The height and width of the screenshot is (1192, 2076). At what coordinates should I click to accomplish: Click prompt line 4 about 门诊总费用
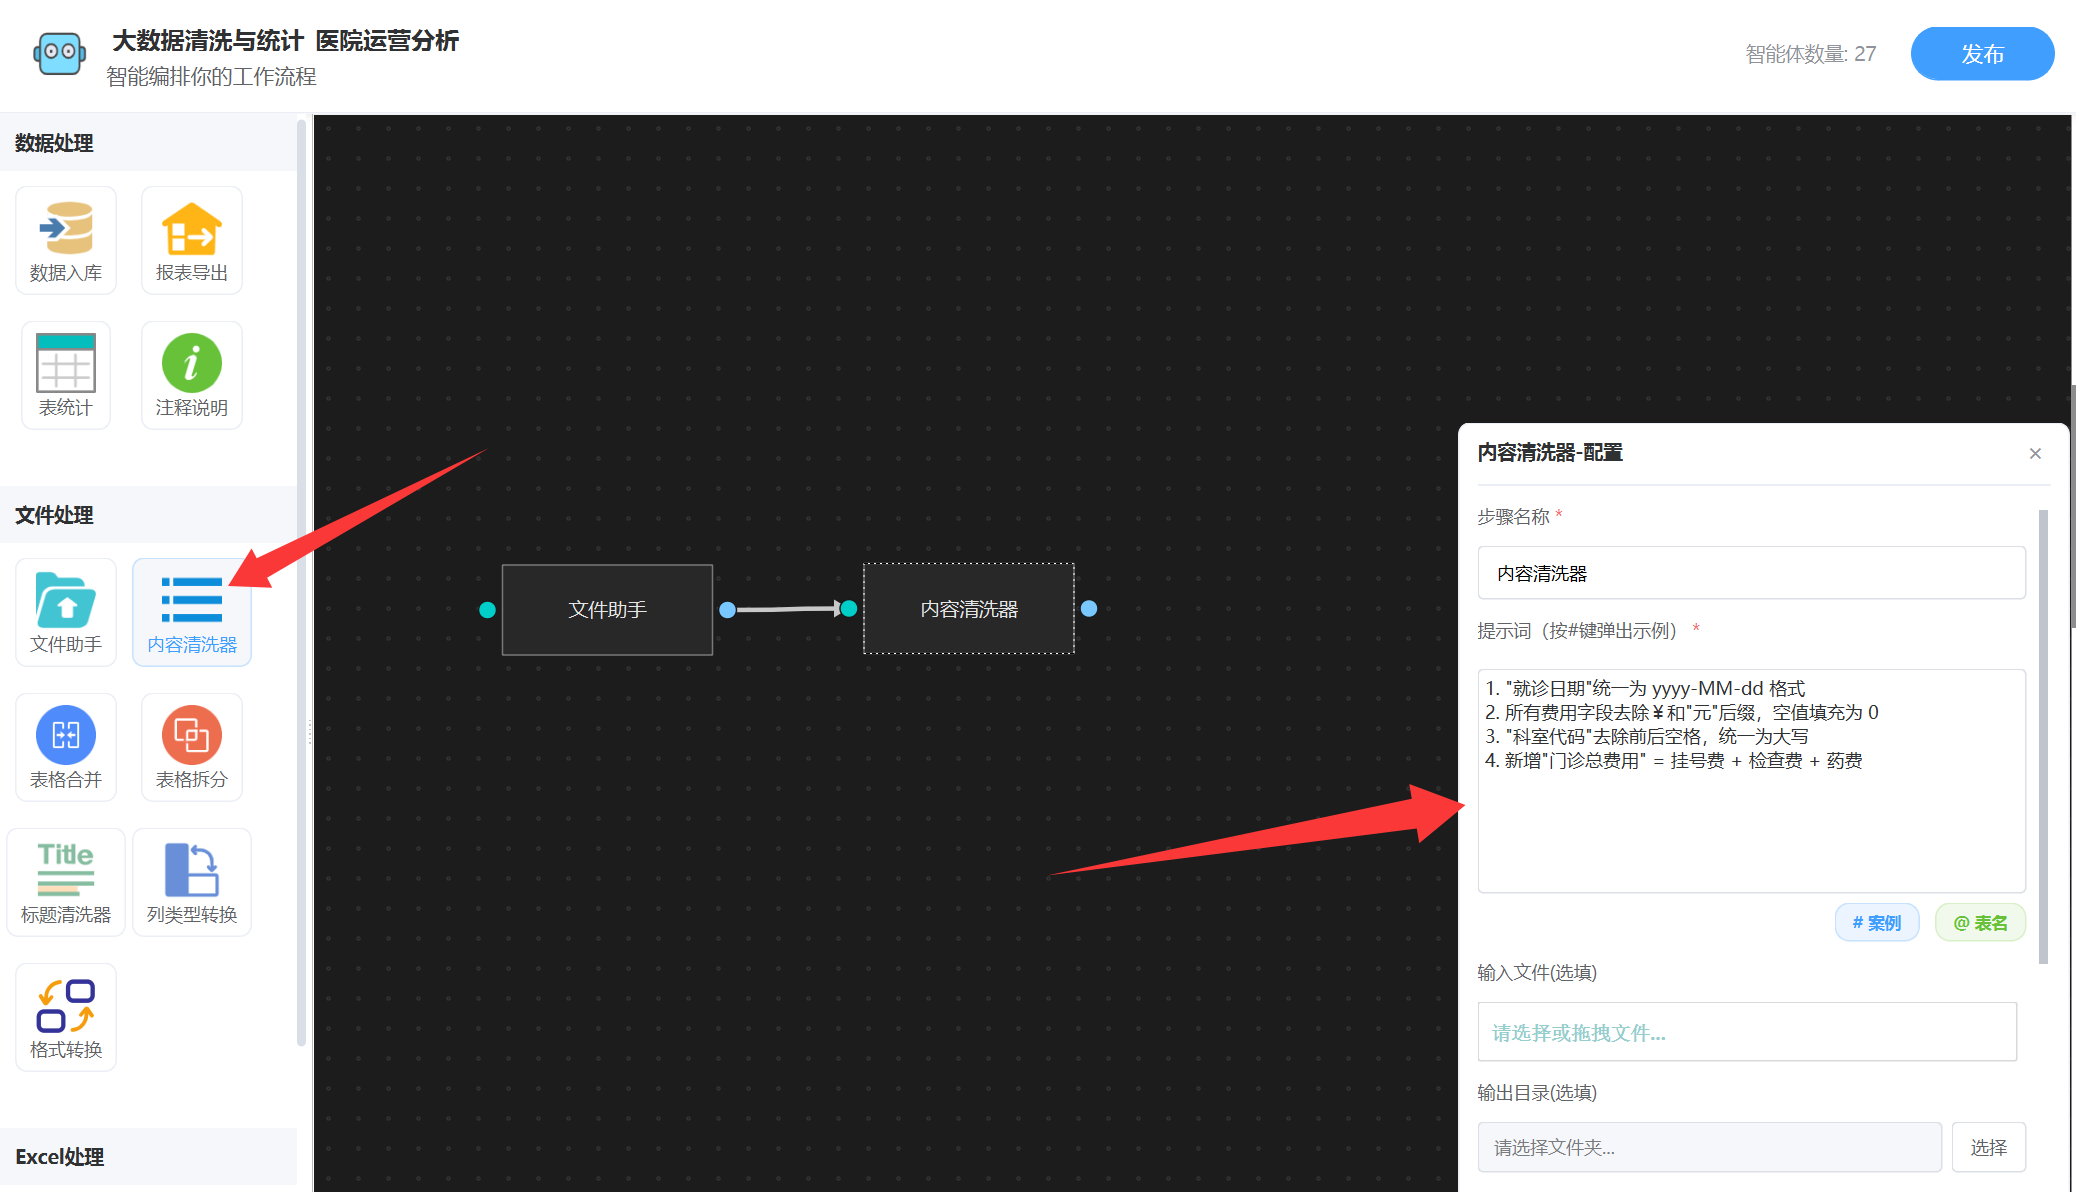pos(1673,761)
